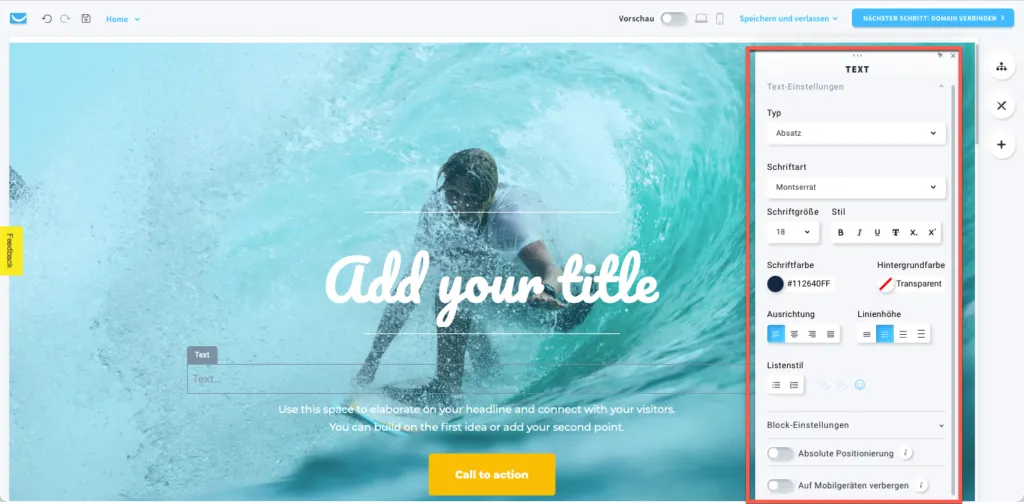Toggle the Vorschau preview switch
The width and height of the screenshot is (1024, 504).
[674, 19]
